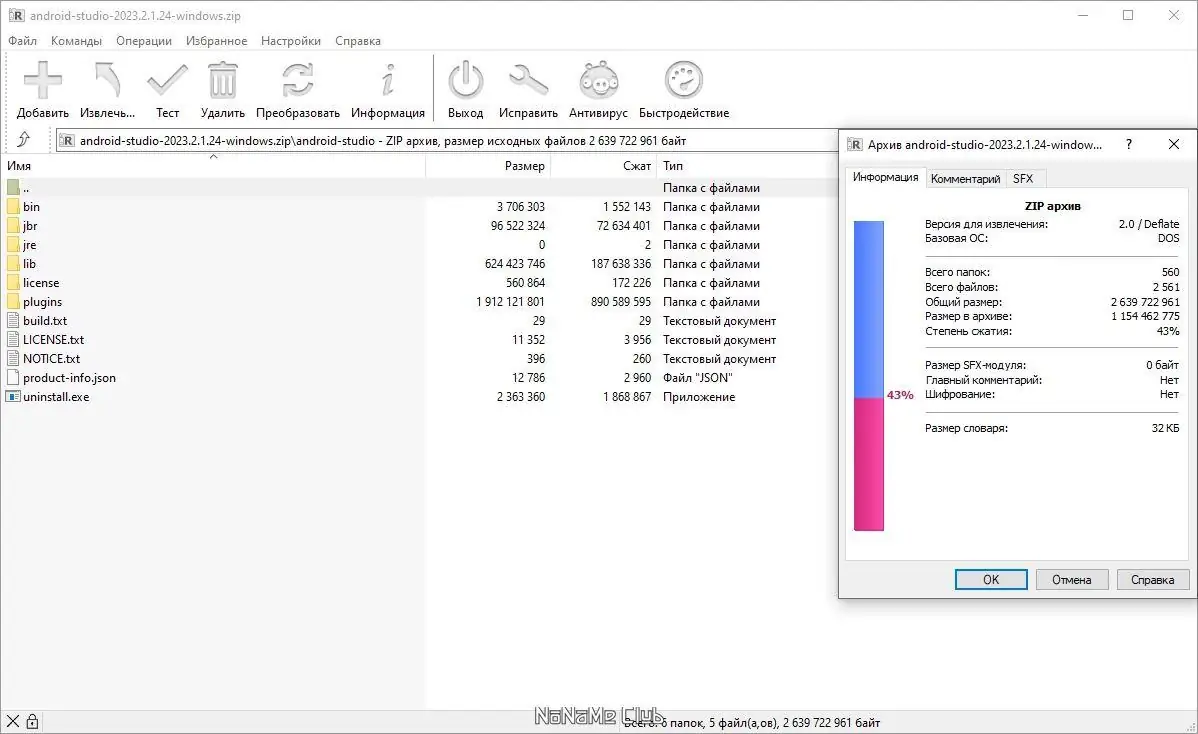Click the Выход (Exit) power icon
The image size is (1198, 734).
tap(465, 80)
